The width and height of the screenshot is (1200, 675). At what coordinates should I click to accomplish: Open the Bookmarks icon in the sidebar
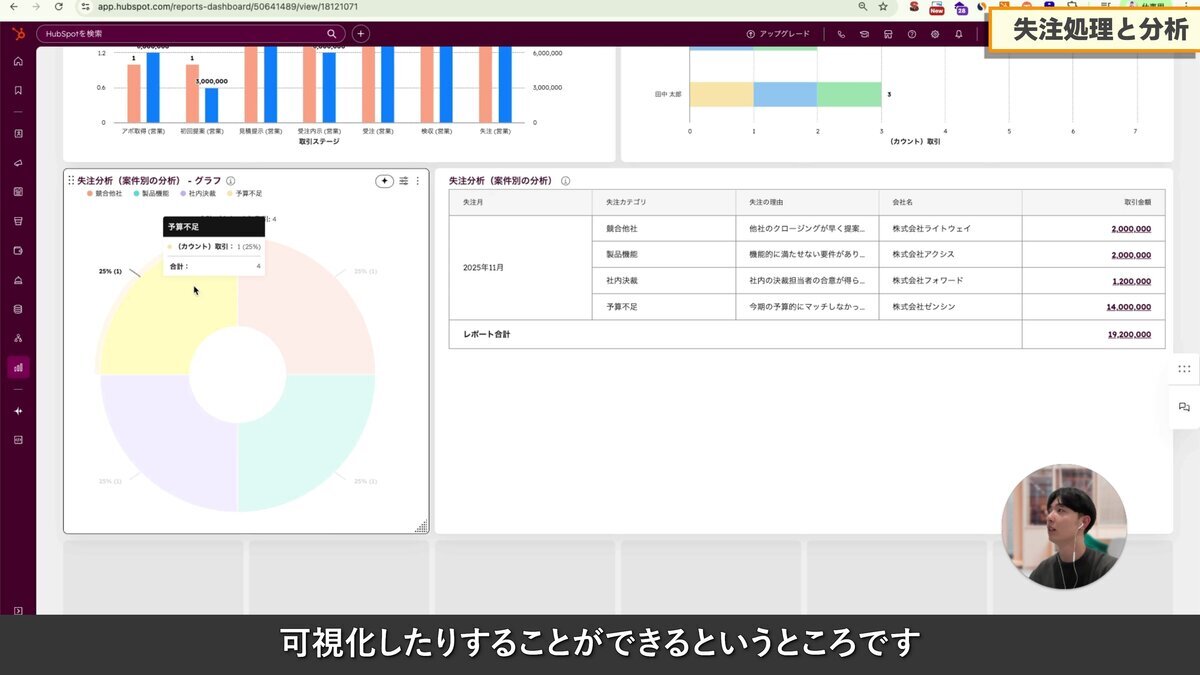click(x=16, y=87)
